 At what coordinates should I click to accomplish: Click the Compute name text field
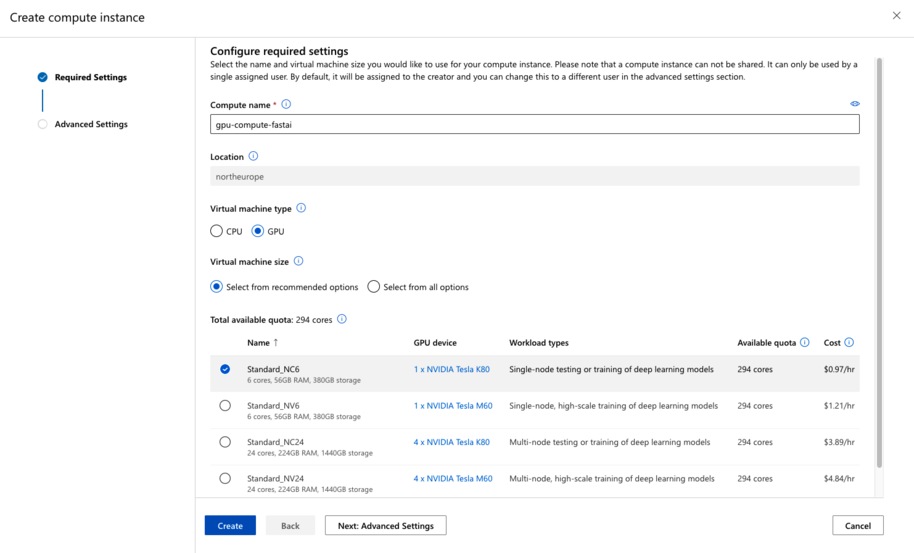(x=534, y=124)
